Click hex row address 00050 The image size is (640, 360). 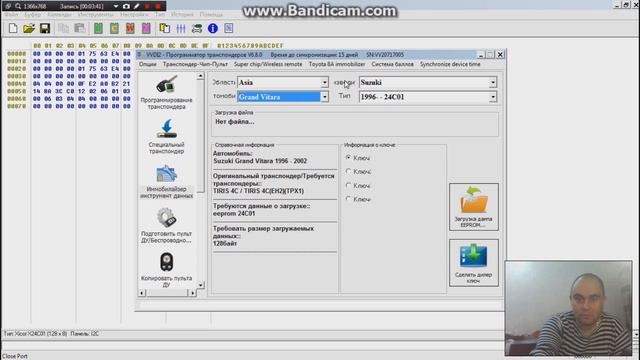coord(16,91)
